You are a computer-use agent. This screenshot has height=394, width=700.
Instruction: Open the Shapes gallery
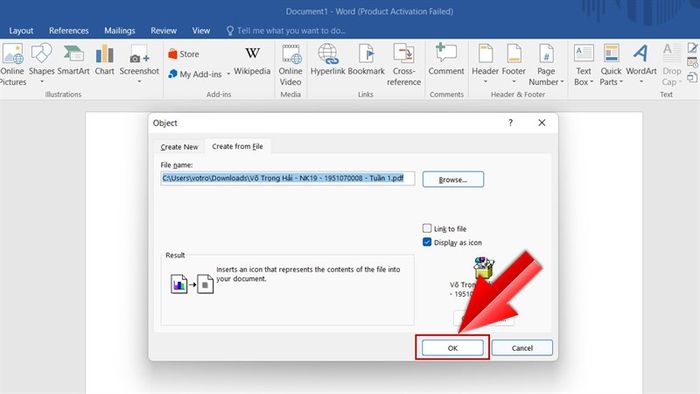[42, 62]
